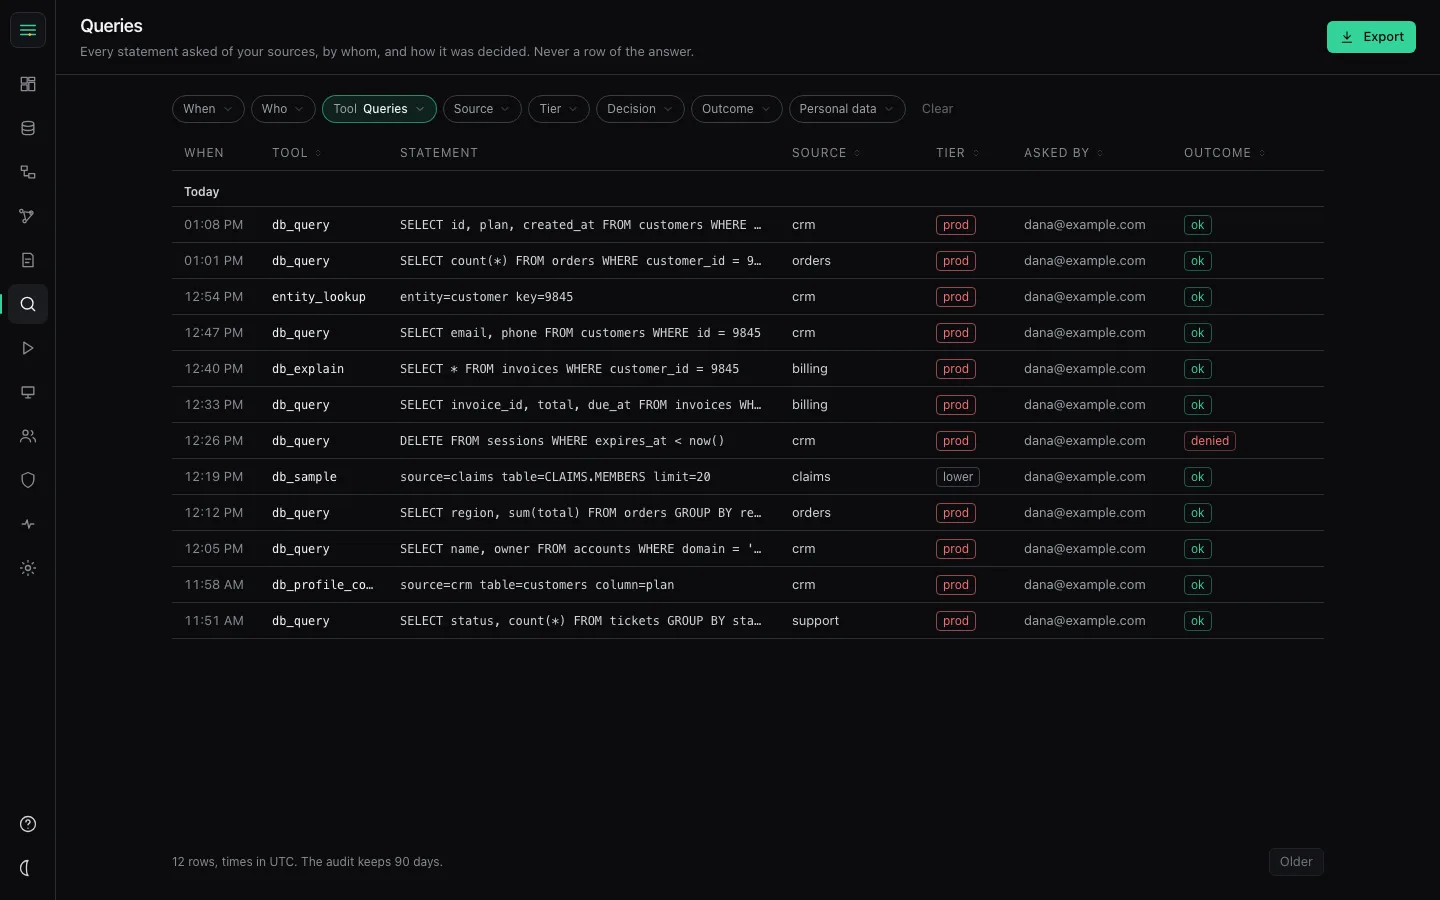Open the shield icon in the sidebar
This screenshot has height=900, width=1440.
pyautogui.click(x=28, y=480)
